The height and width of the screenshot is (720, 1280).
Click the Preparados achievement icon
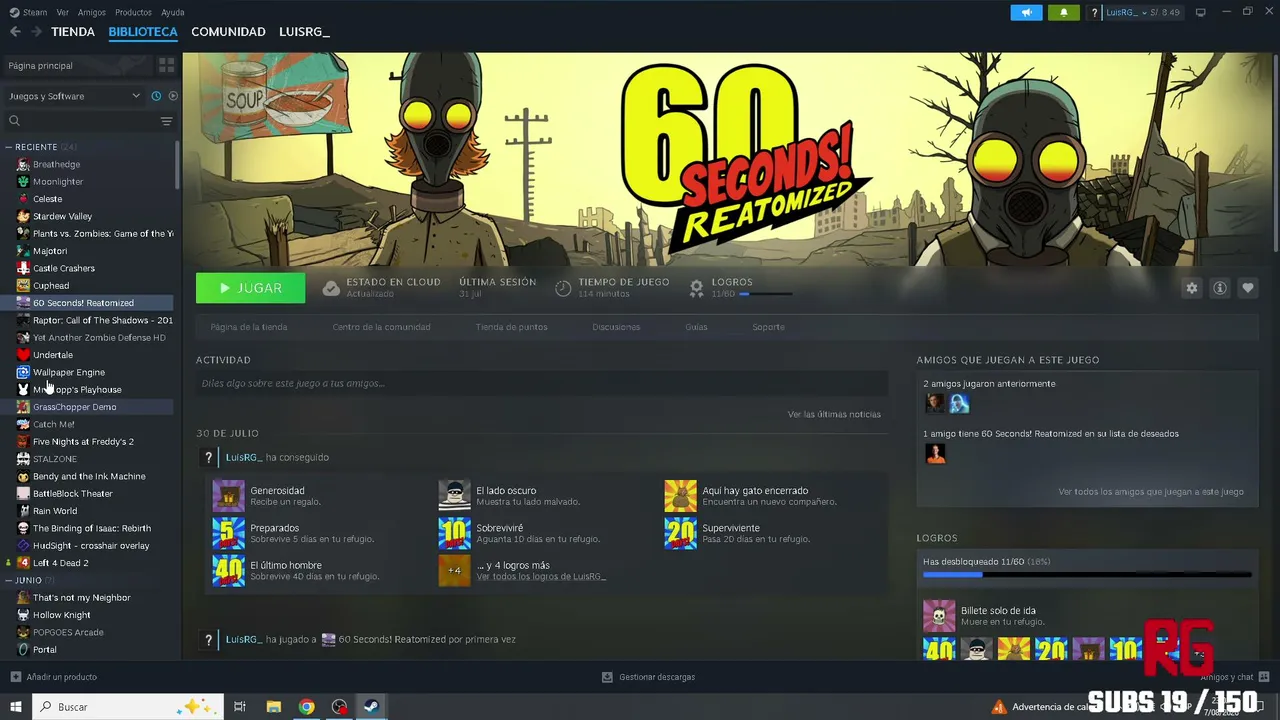tap(228, 533)
